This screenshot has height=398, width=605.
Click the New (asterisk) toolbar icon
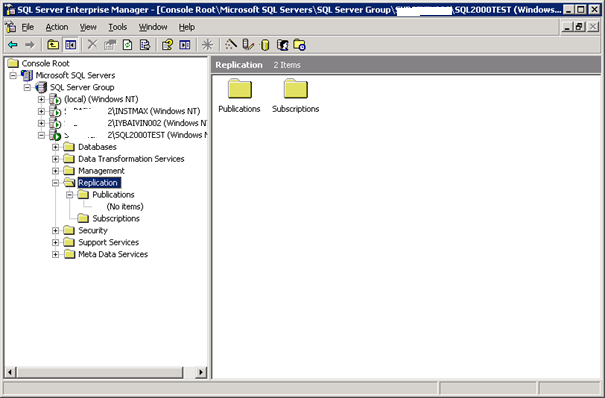(x=208, y=45)
